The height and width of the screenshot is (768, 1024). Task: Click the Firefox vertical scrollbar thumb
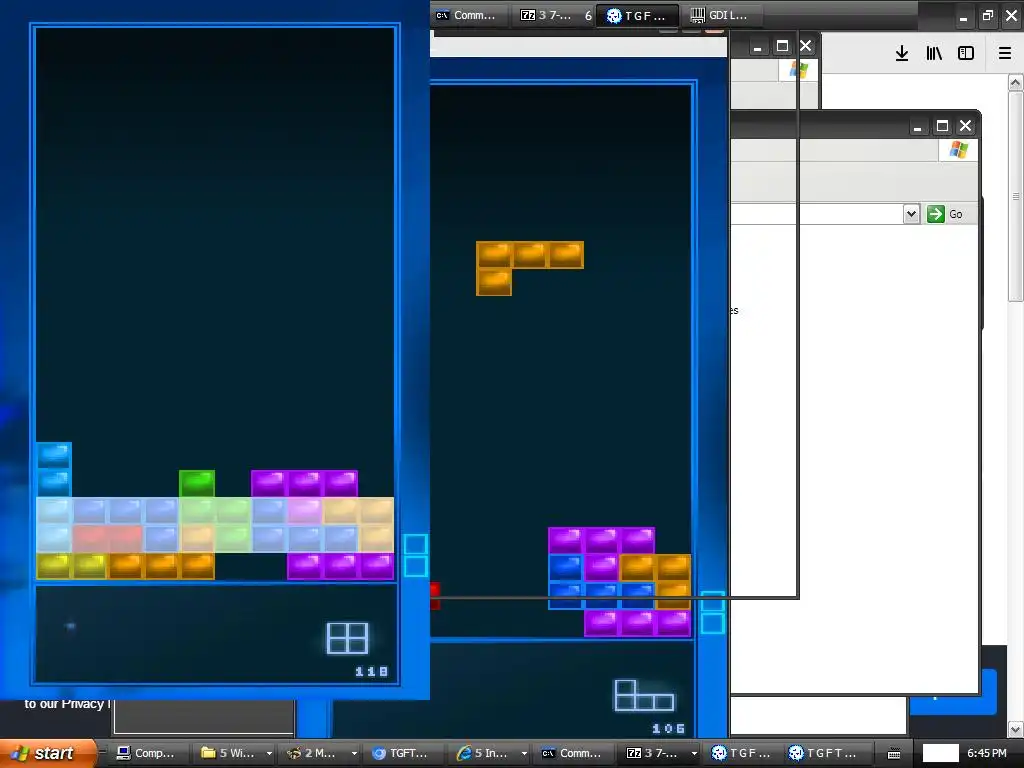click(x=1016, y=196)
